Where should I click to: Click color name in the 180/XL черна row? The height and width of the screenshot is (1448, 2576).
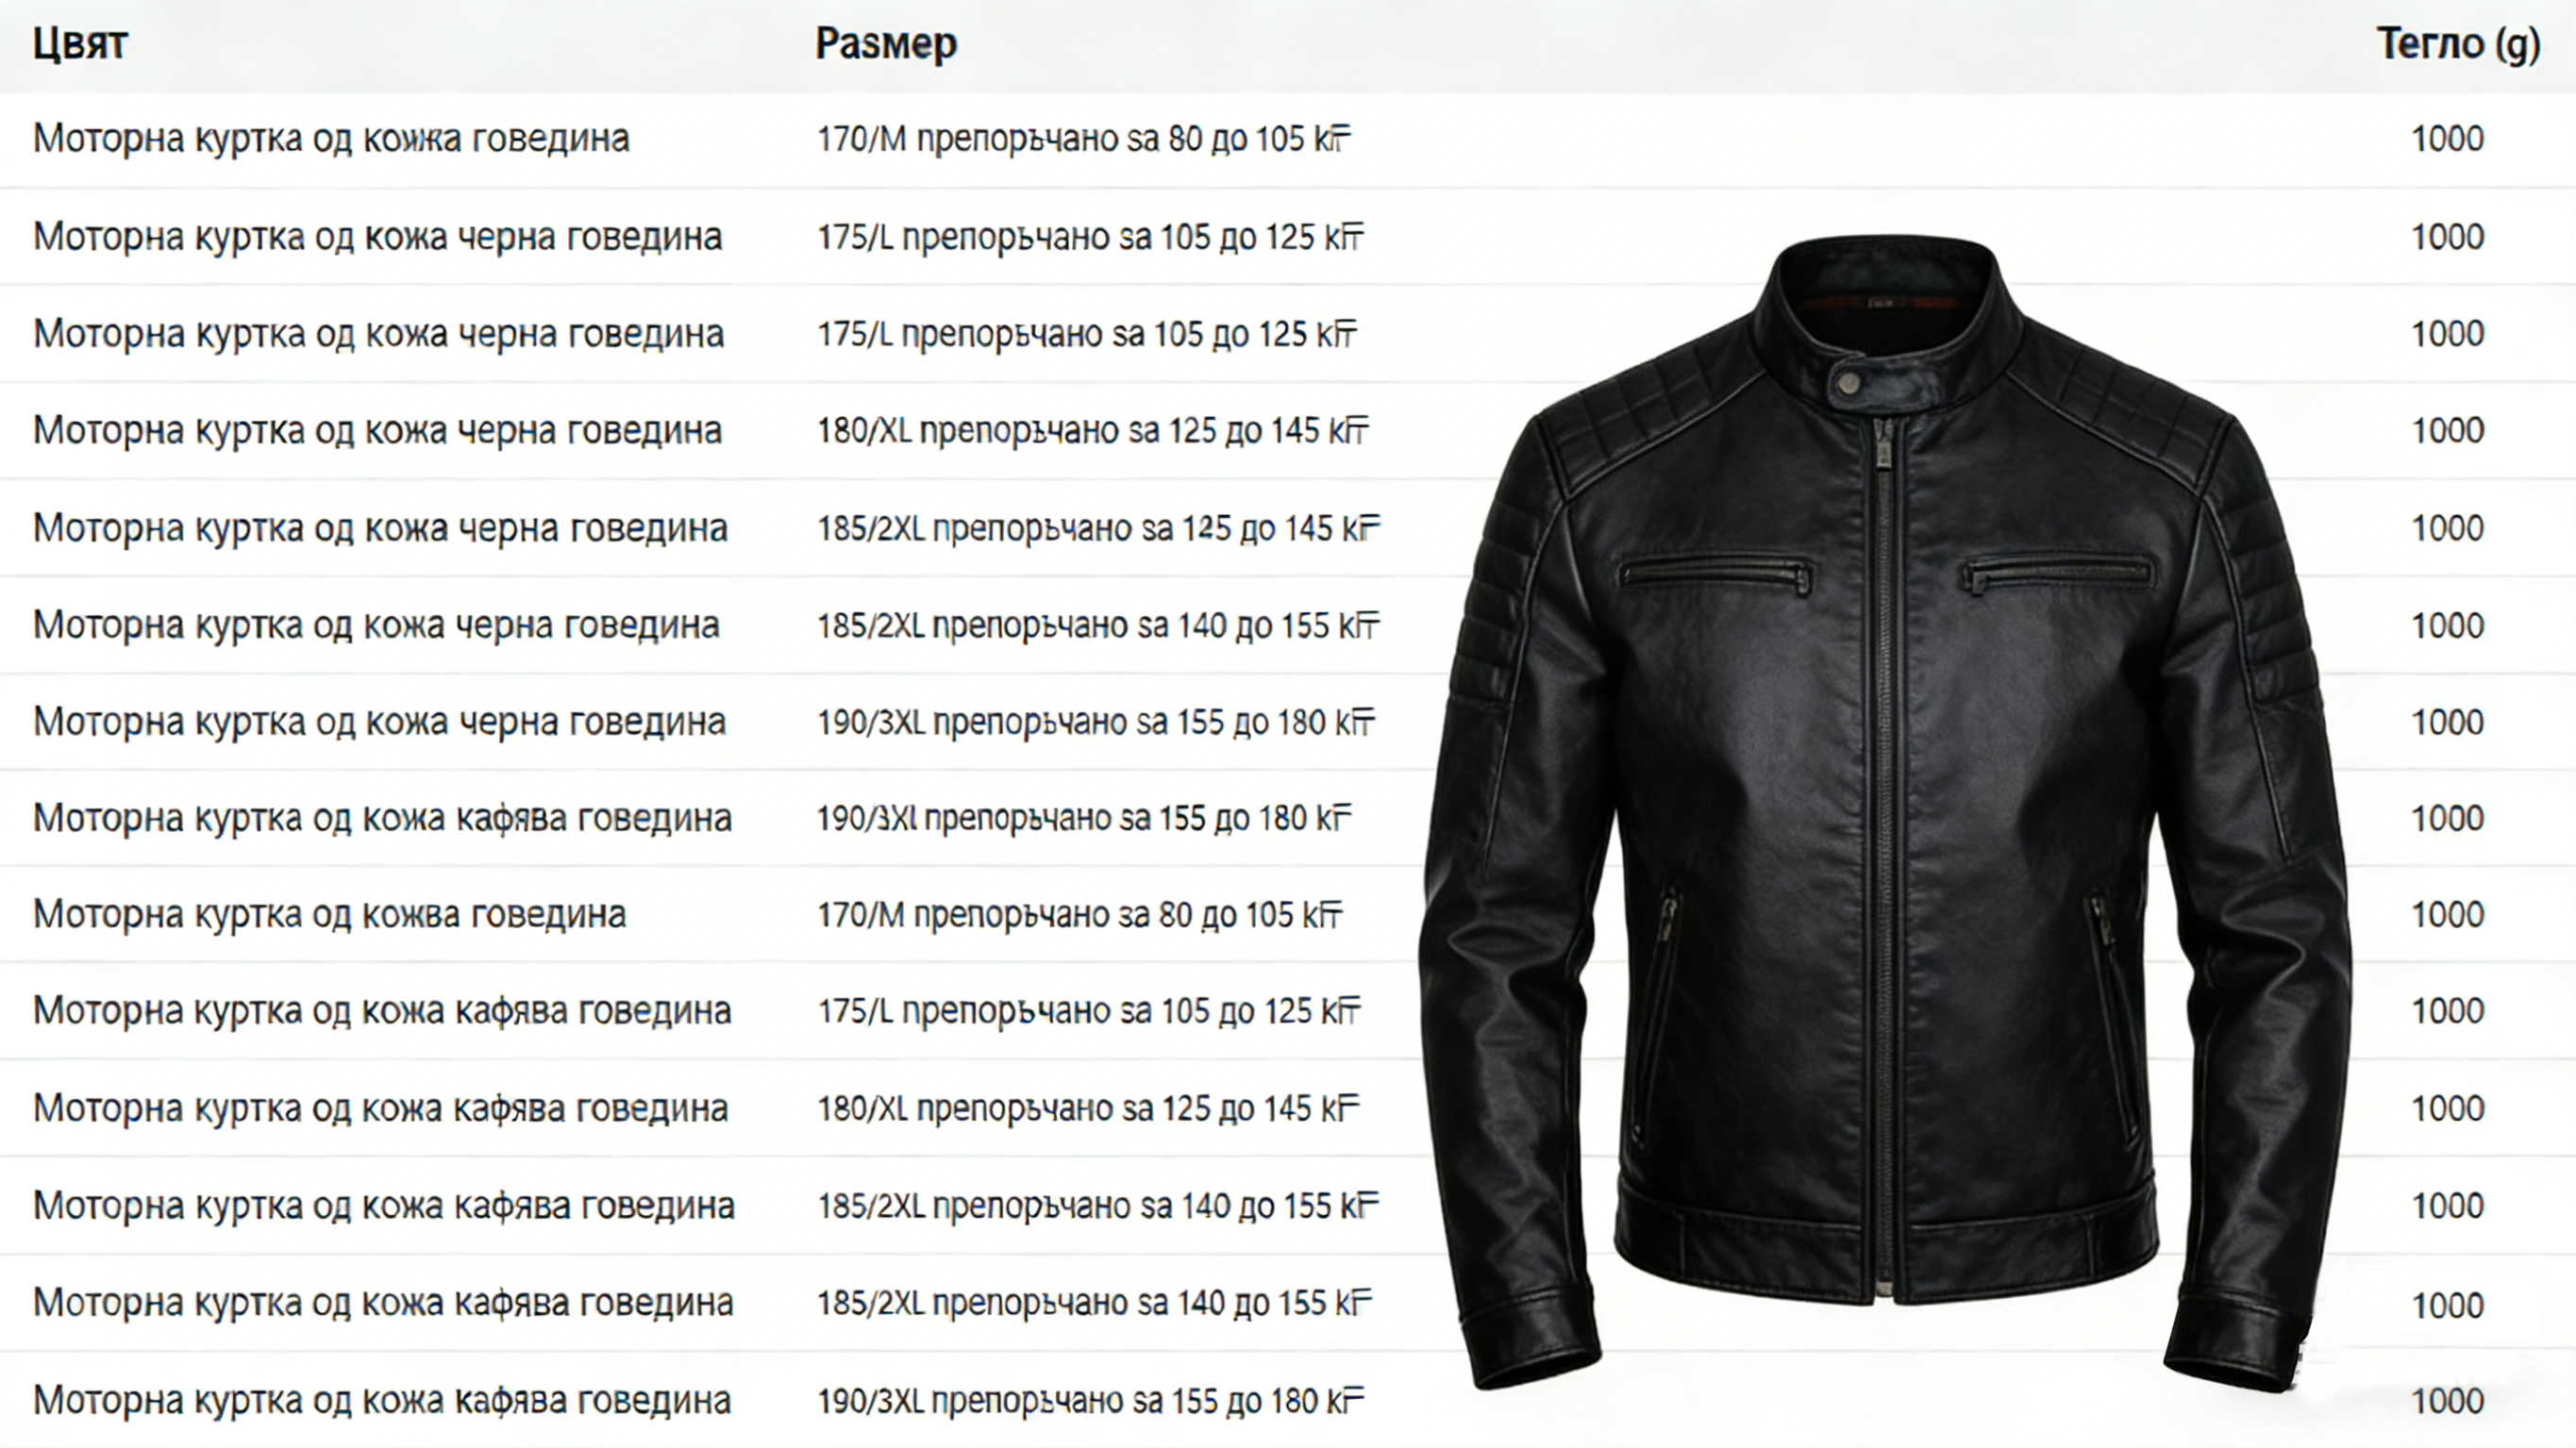[377, 431]
